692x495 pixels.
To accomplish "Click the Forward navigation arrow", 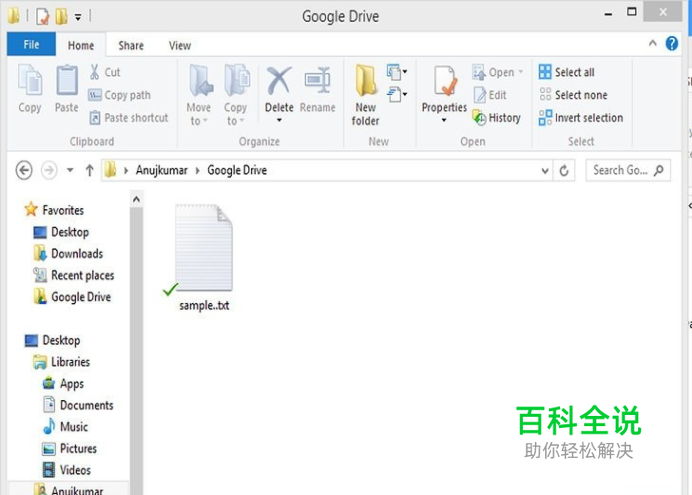I will (49, 170).
